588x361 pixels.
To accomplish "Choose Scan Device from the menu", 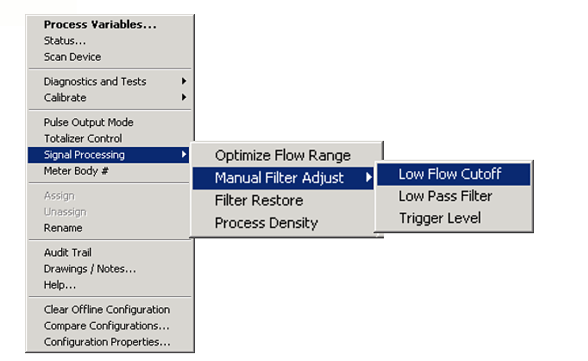I will click(x=72, y=57).
